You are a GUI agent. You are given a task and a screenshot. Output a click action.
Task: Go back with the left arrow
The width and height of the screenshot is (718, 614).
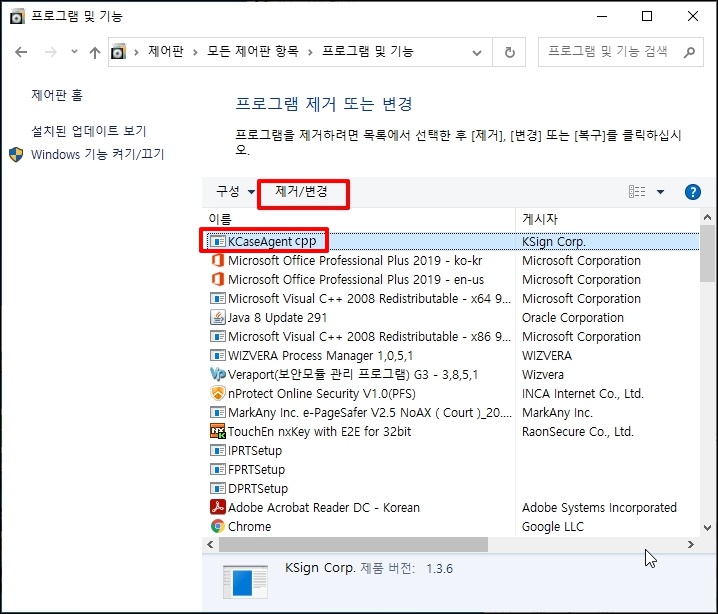(x=21, y=52)
